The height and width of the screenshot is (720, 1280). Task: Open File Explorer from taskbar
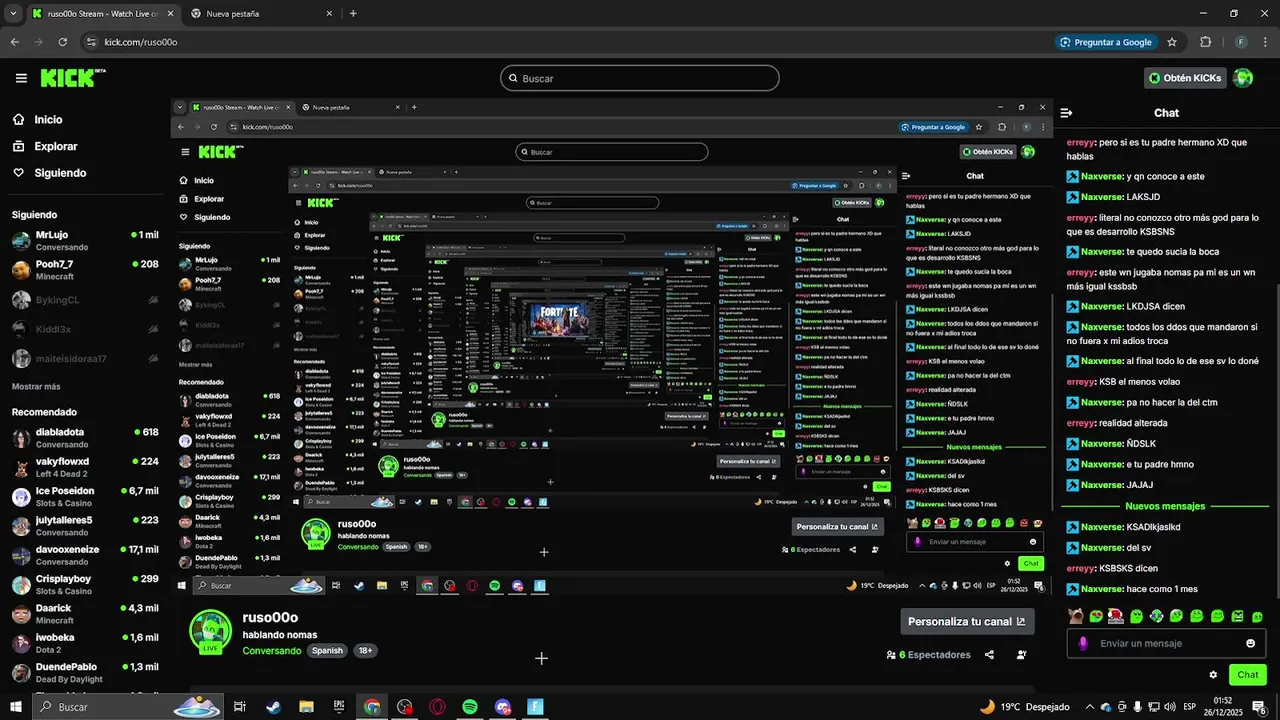(x=306, y=706)
